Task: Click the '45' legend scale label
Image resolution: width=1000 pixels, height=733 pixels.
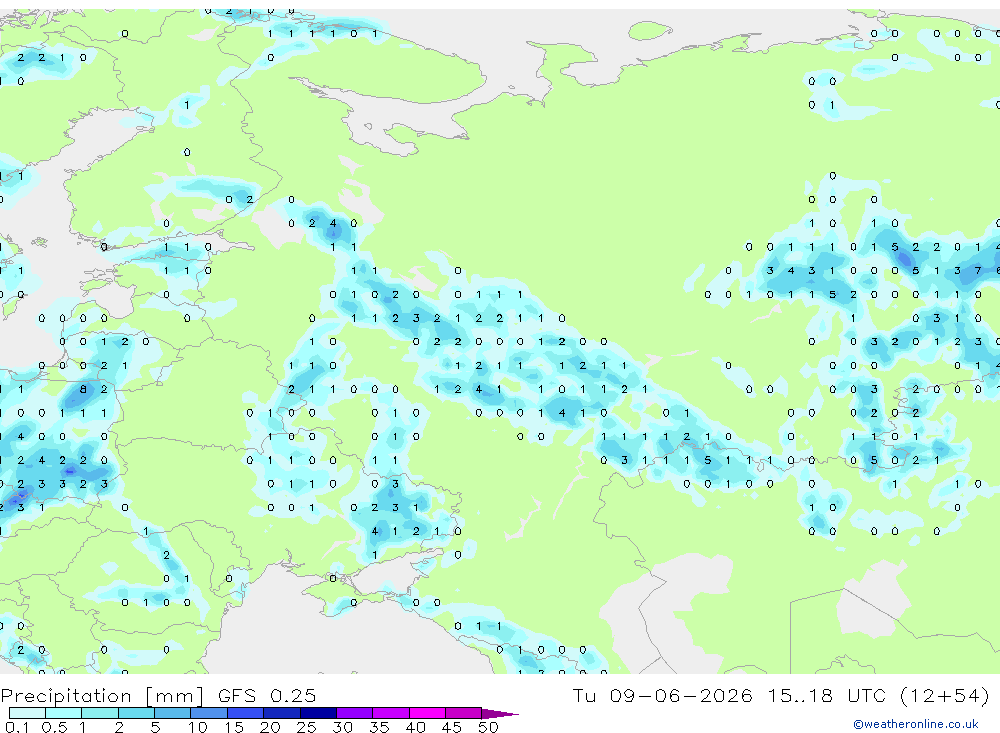Action: [x=452, y=727]
